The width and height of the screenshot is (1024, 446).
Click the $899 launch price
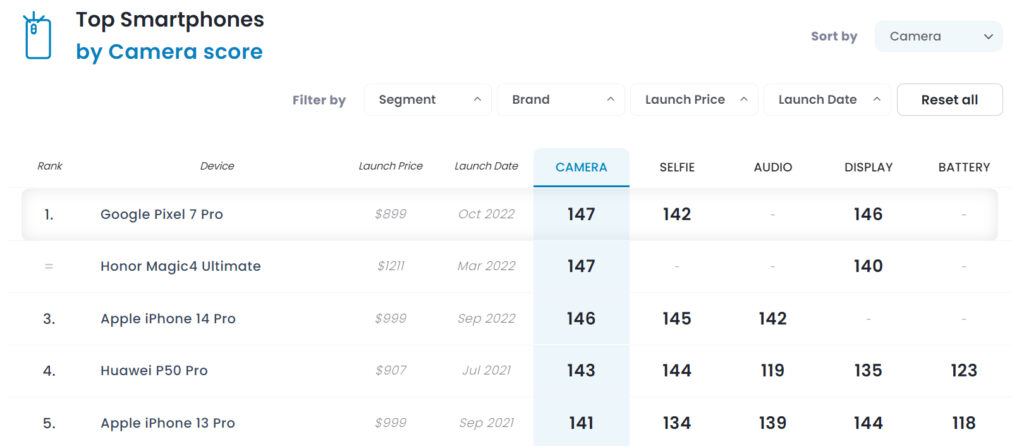tap(391, 214)
